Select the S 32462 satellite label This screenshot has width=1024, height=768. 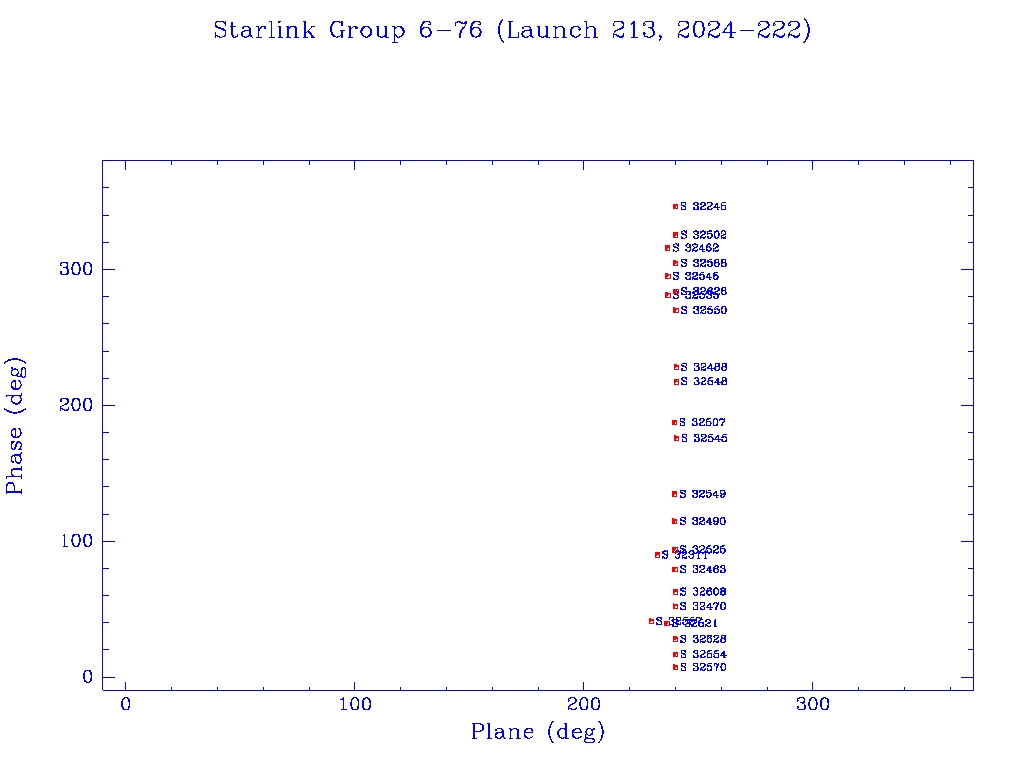pos(695,248)
